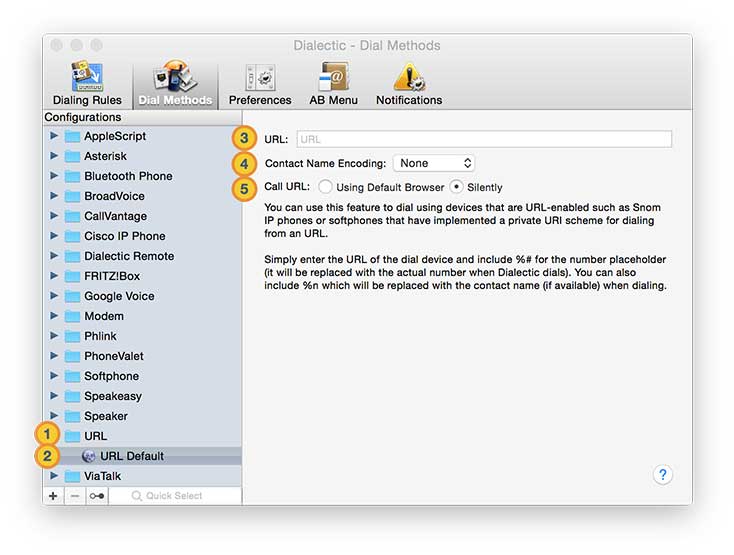Expand the Softphone disclosure triangle

point(54,376)
